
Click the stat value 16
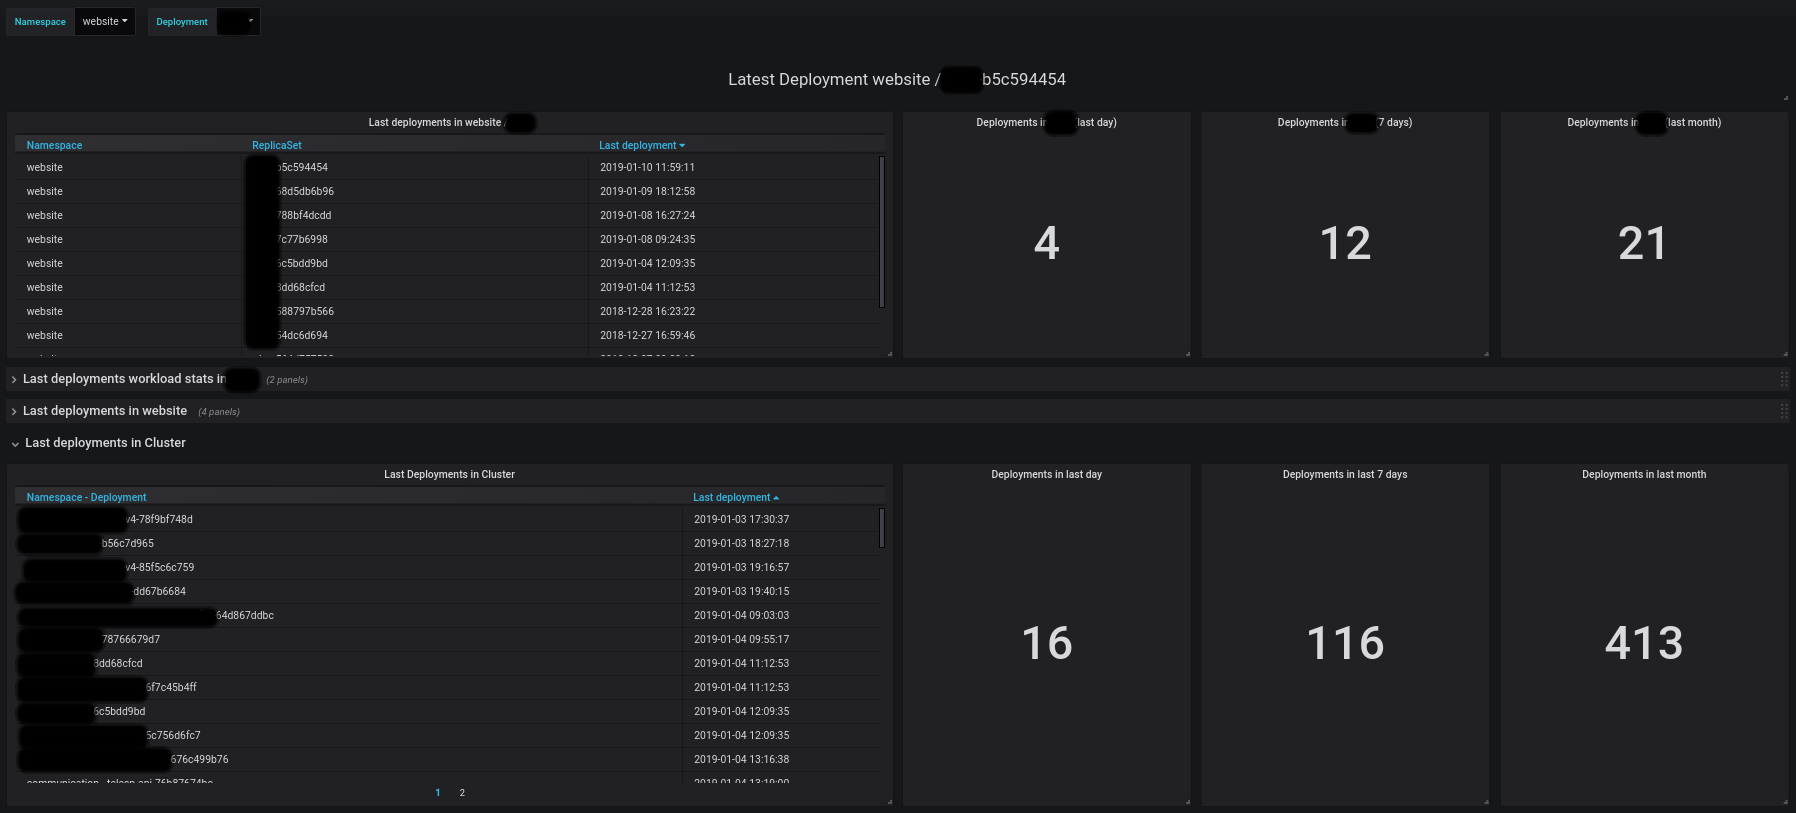click(x=1047, y=643)
